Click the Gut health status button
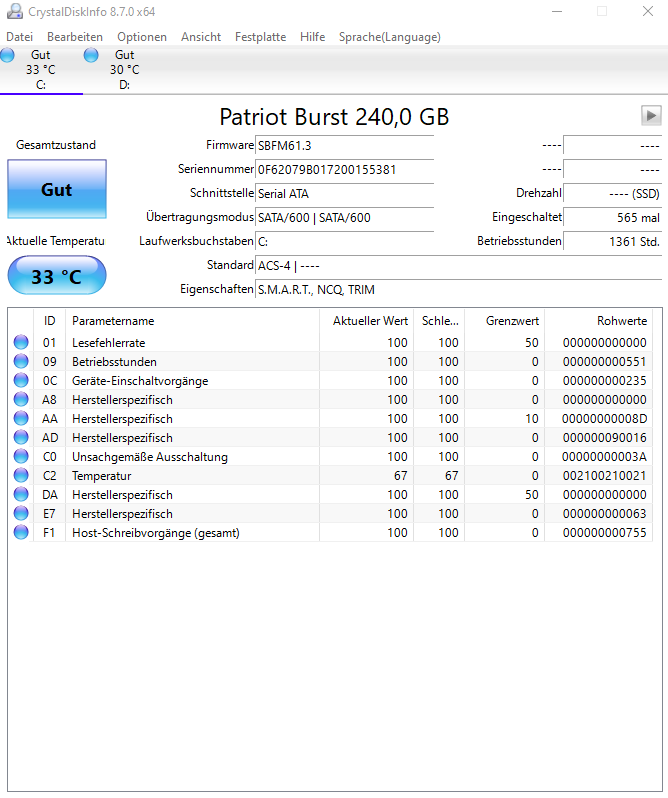Screen dimensions: 668x798 pyautogui.click(x=57, y=189)
